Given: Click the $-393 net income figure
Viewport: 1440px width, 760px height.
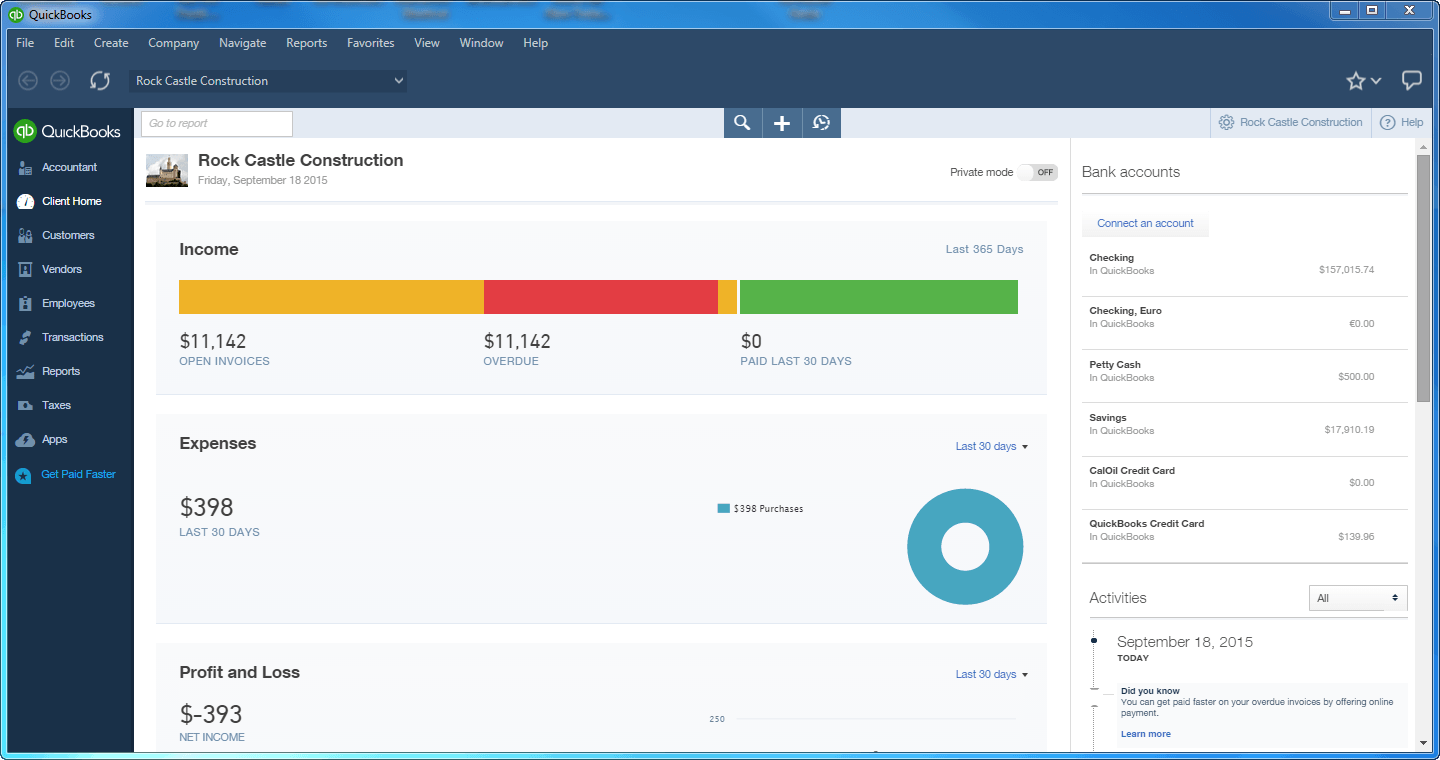Looking at the screenshot, I should pyautogui.click(x=211, y=714).
